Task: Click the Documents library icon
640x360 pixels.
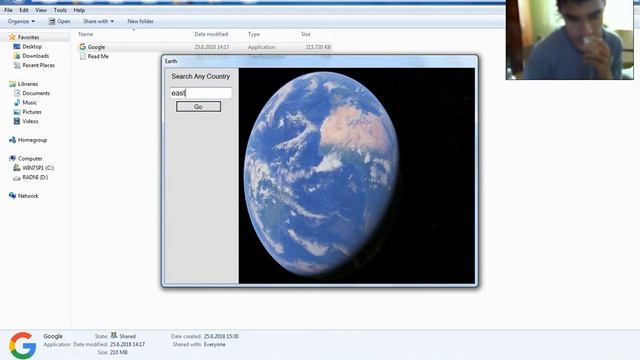Action: [x=17, y=93]
